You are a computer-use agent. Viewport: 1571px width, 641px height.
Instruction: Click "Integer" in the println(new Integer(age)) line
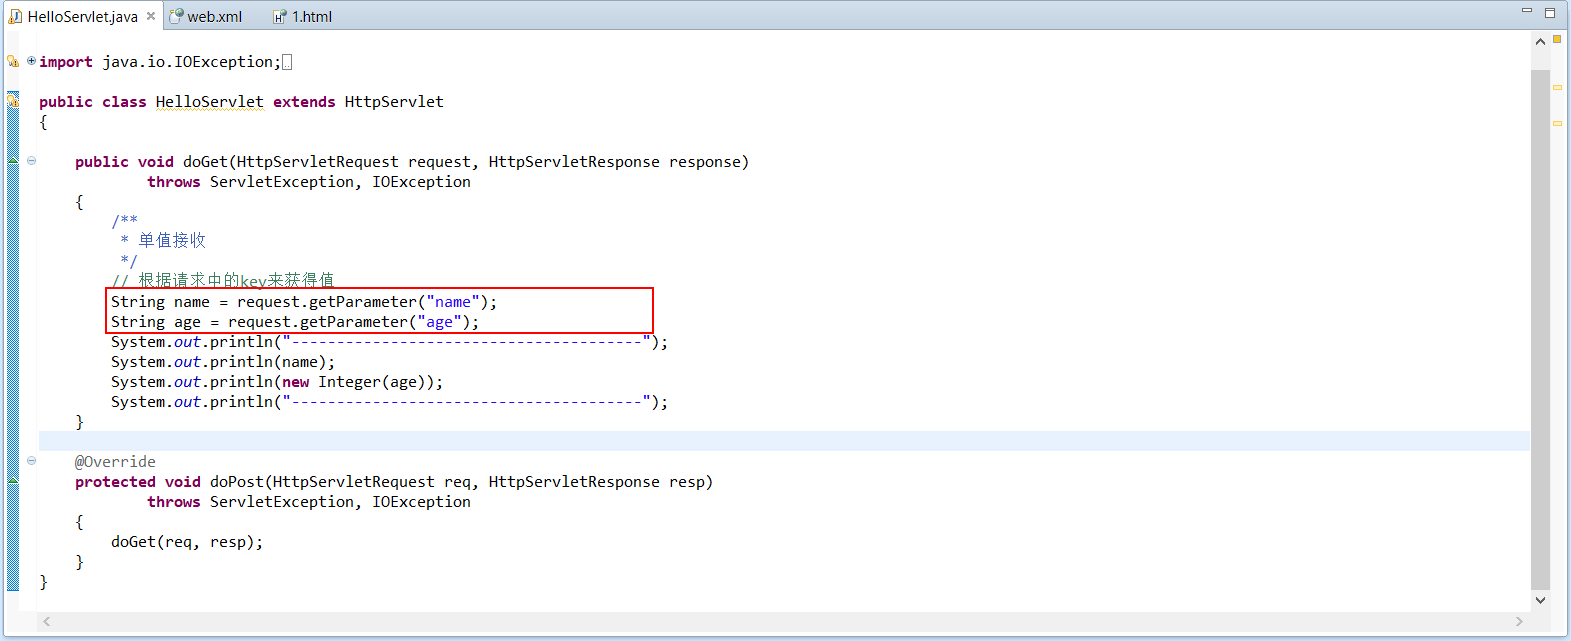click(349, 382)
